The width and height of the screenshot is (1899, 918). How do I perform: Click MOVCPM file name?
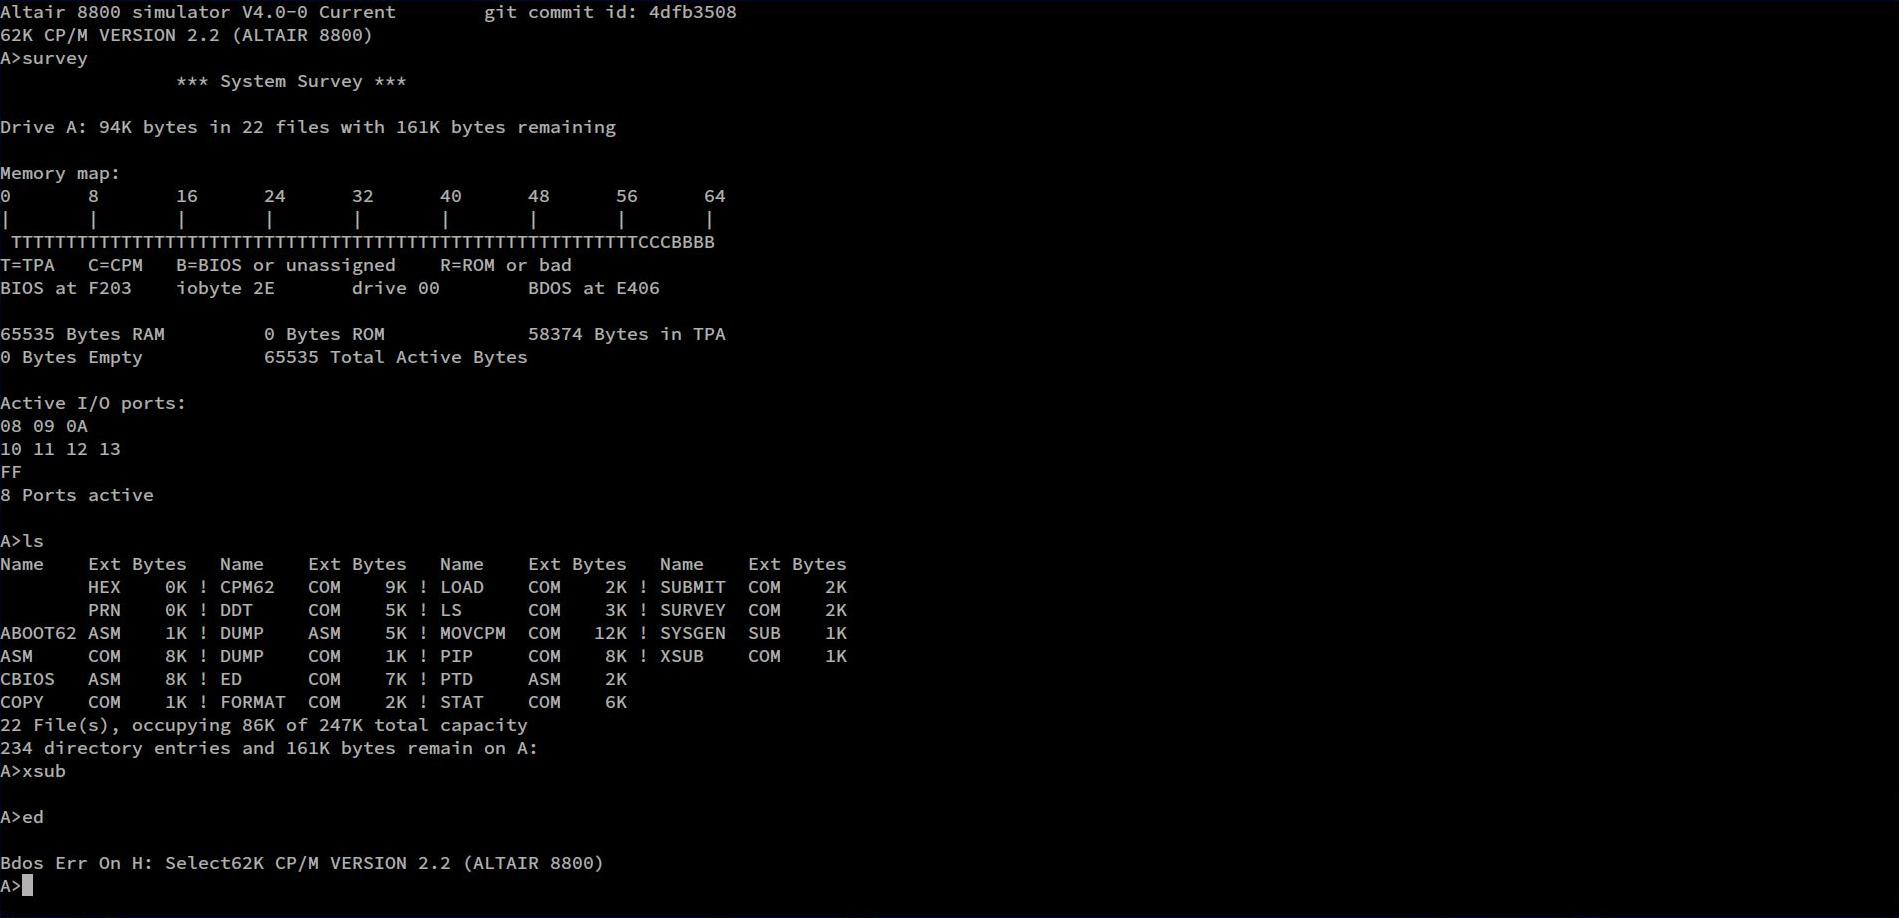pyautogui.click(x=473, y=633)
